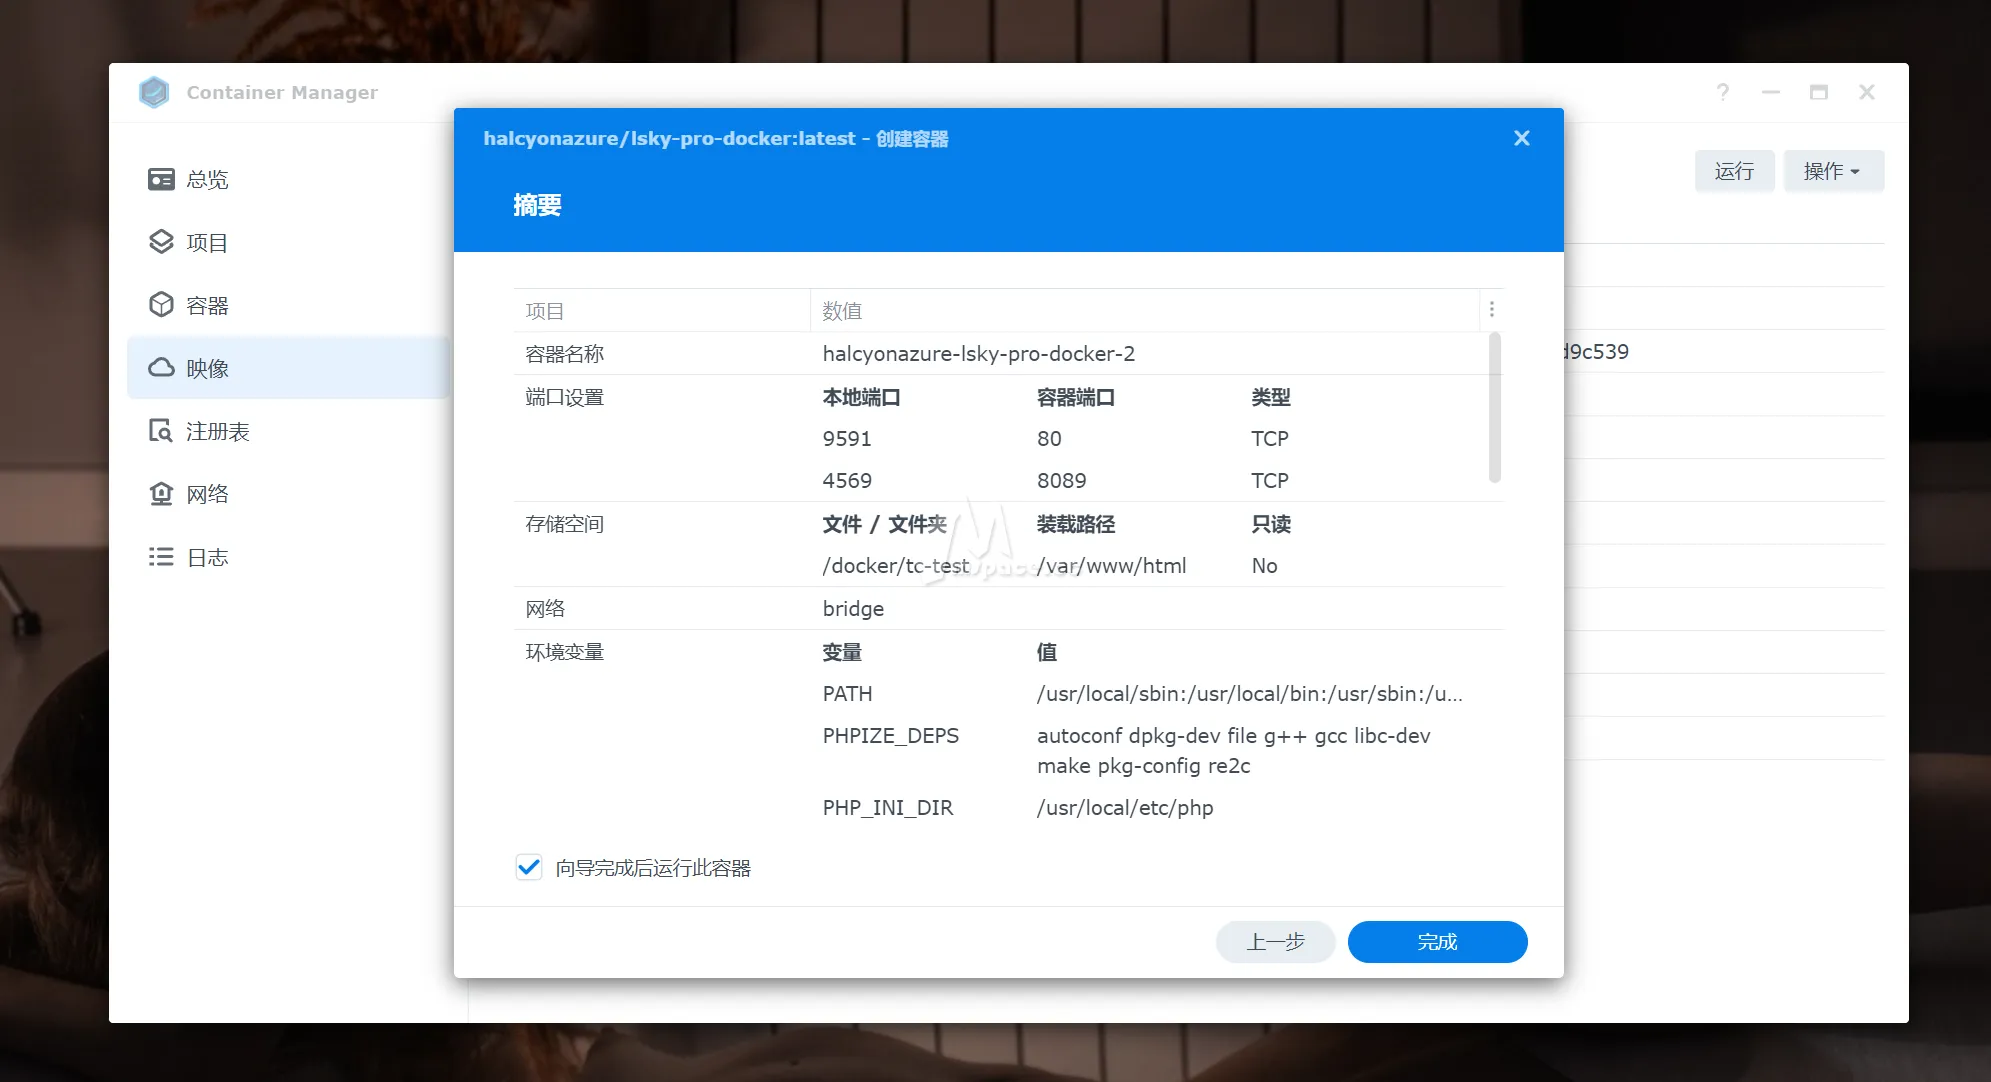Click the 本地端口 column label
This screenshot has width=1991, height=1082.
click(860, 397)
